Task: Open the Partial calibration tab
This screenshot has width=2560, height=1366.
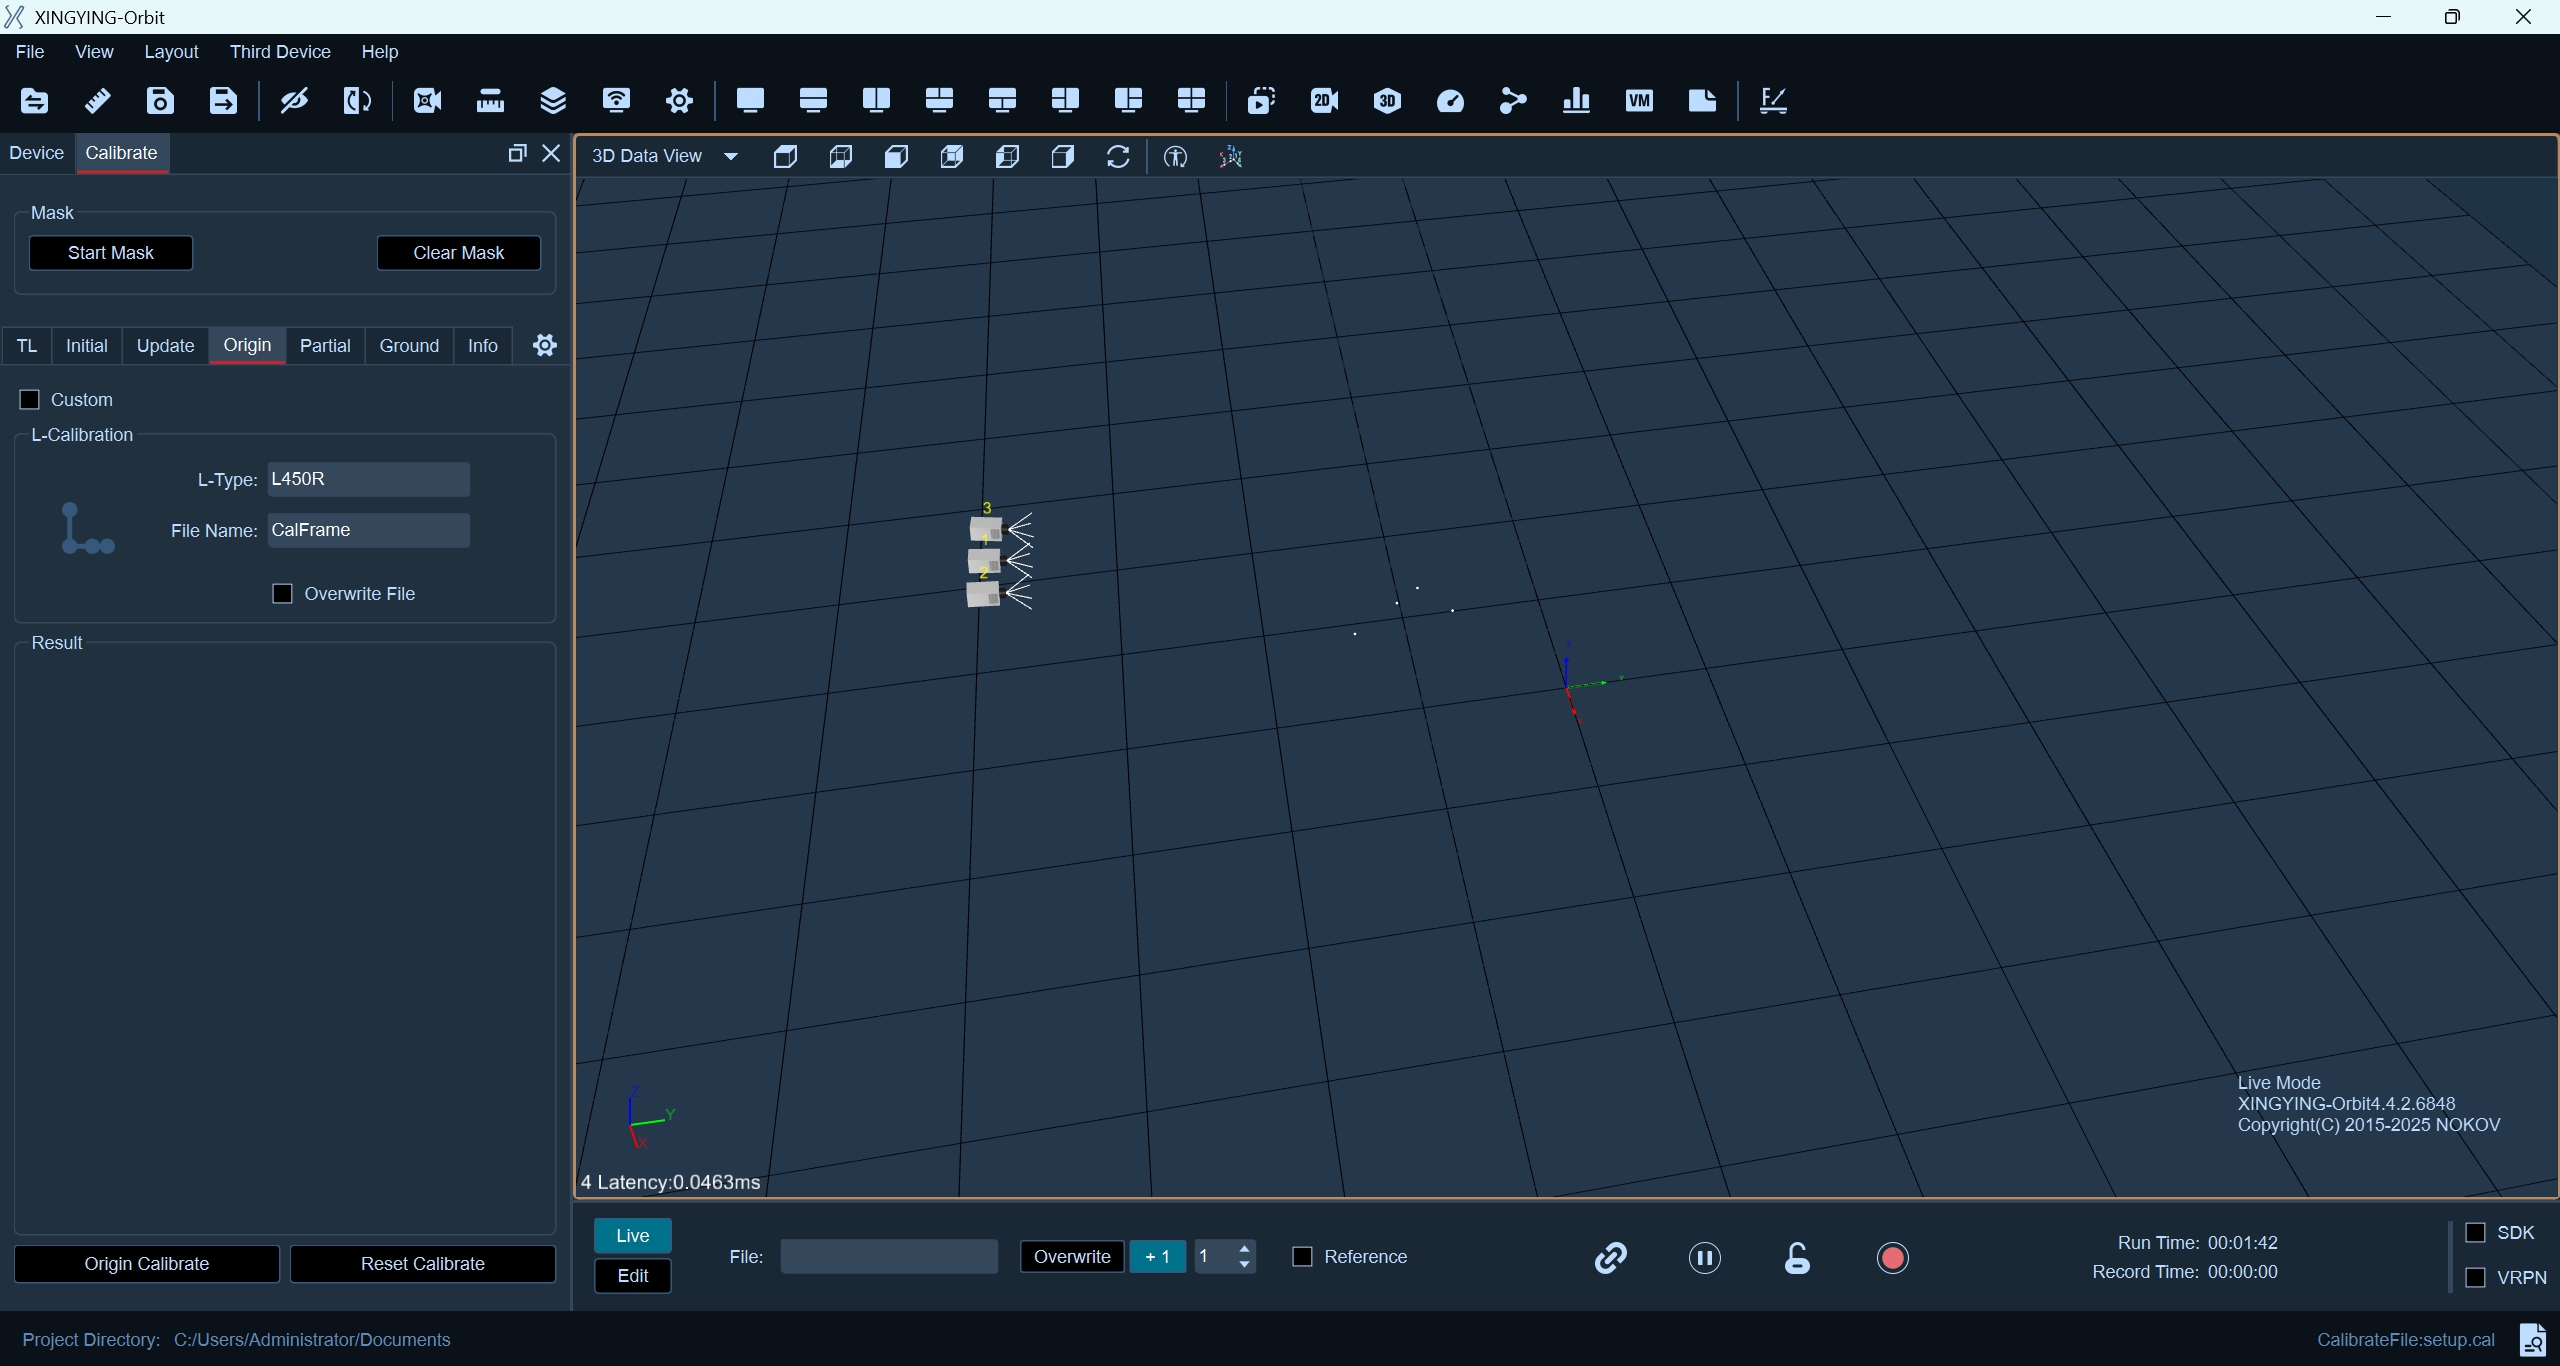Action: coord(325,346)
